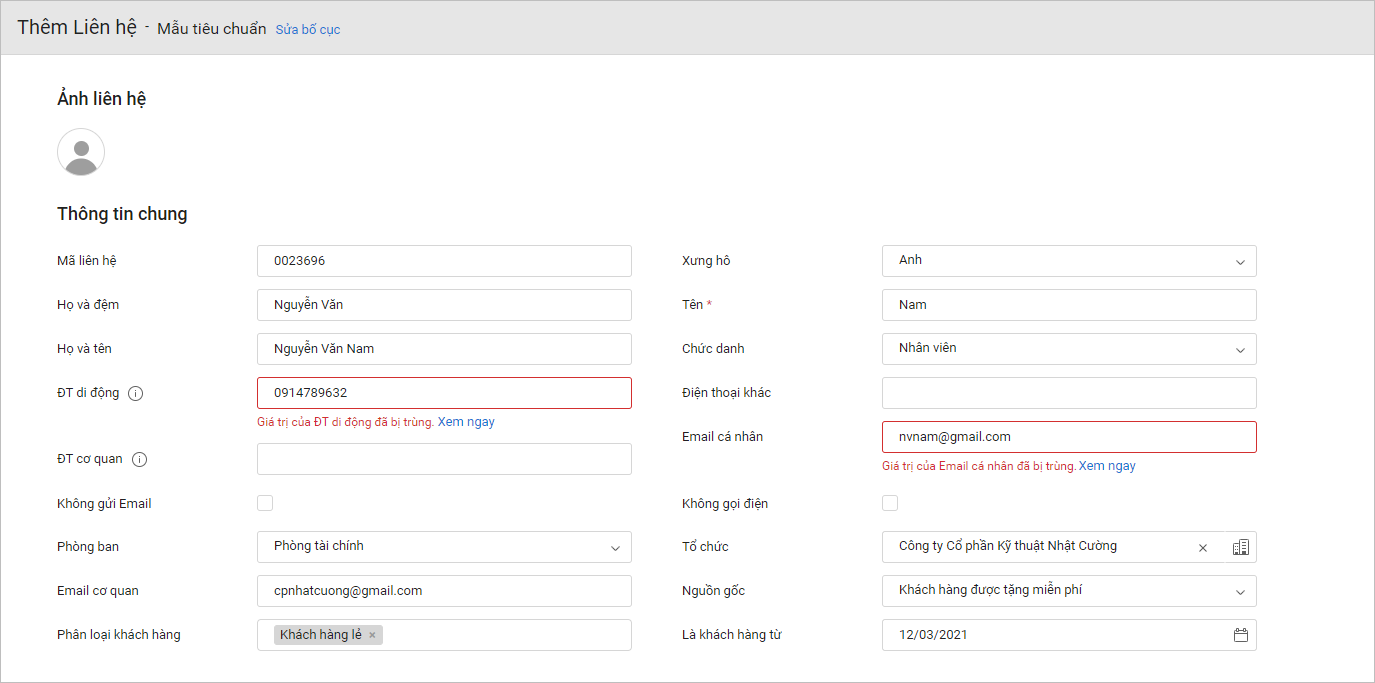Expand the Phòng ban dropdown

coord(444,547)
